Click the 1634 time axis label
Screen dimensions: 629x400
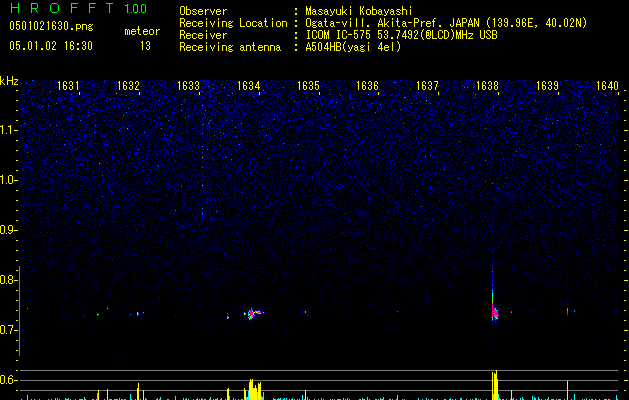click(x=248, y=86)
